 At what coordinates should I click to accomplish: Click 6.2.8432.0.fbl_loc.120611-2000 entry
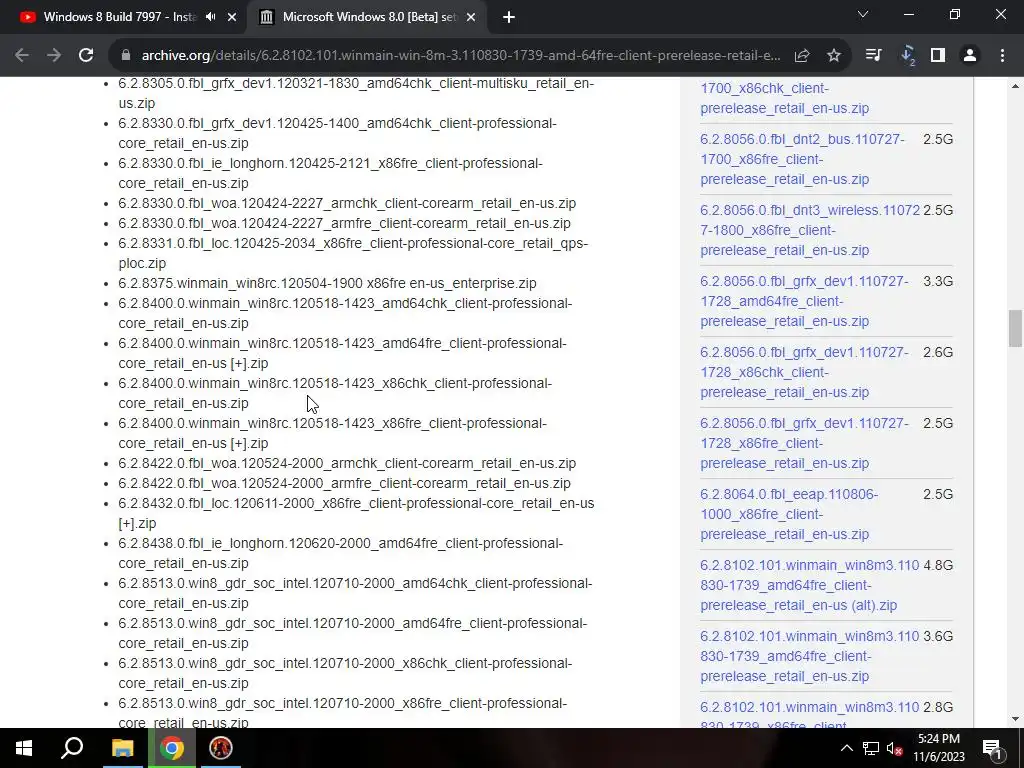click(356, 513)
